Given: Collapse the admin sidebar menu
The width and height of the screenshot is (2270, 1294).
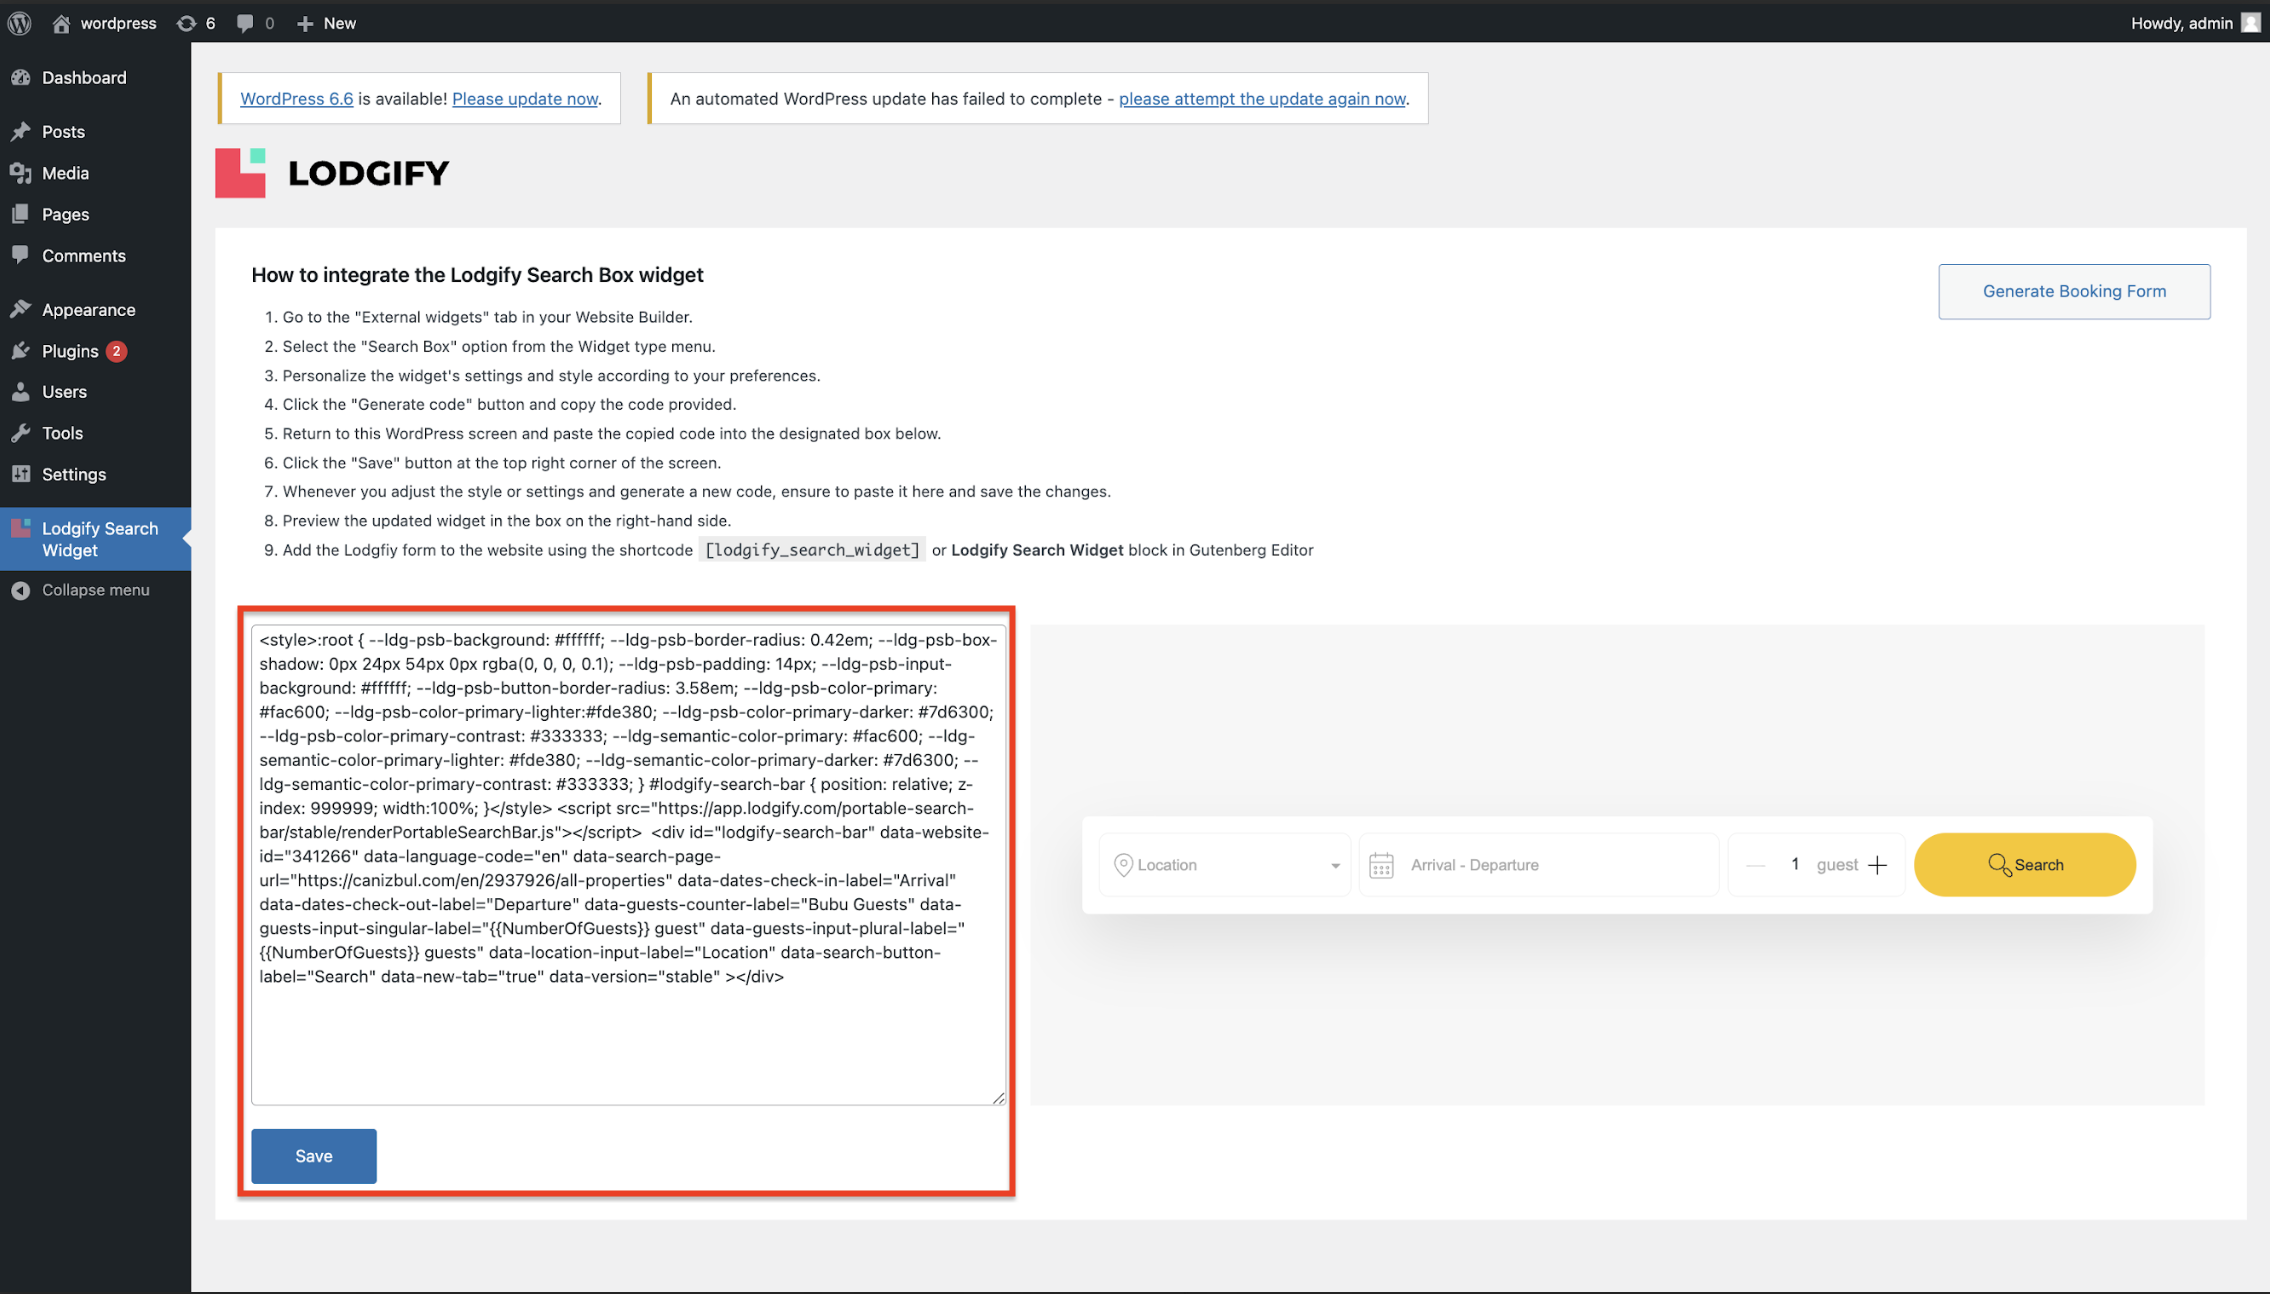Looking at the screenshot, I should pos(22,589).
